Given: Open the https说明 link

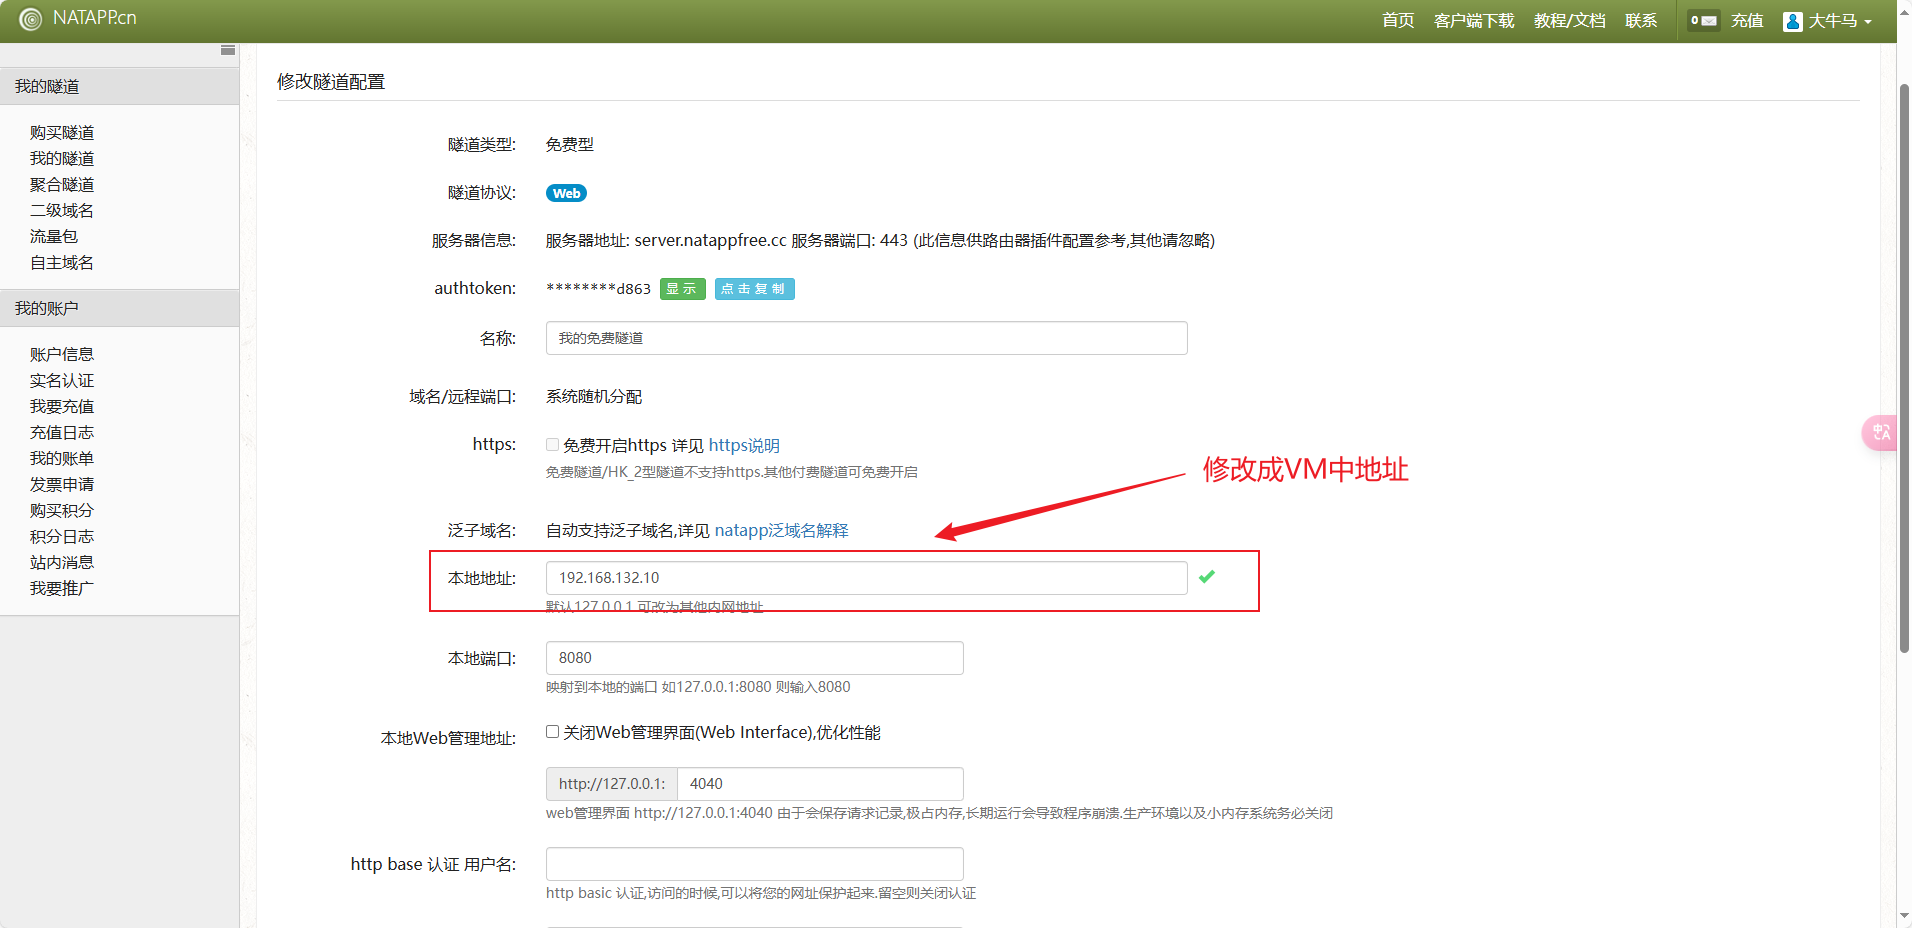Looking at the screenshot, I should pyautogui.click(x=744, y=446).
